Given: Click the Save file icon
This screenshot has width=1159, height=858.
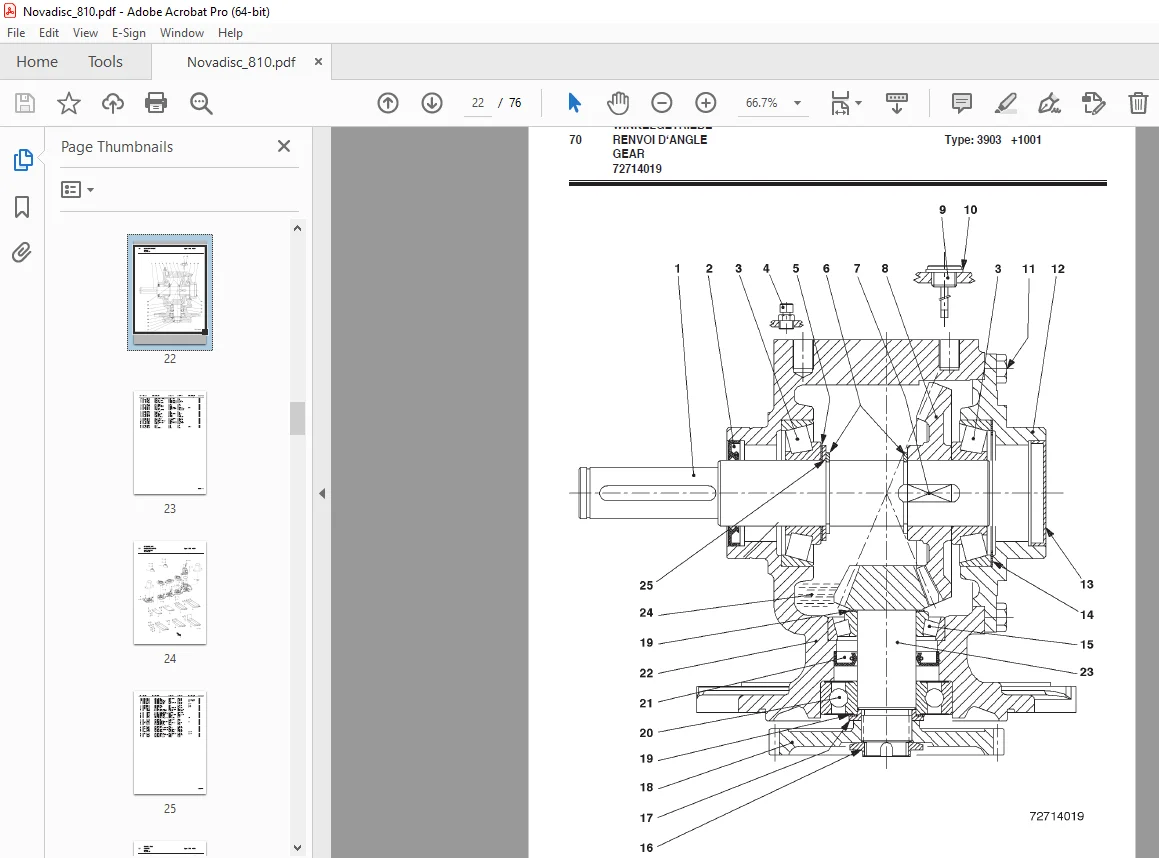Looking at the screenshot, I should [24, 103].
